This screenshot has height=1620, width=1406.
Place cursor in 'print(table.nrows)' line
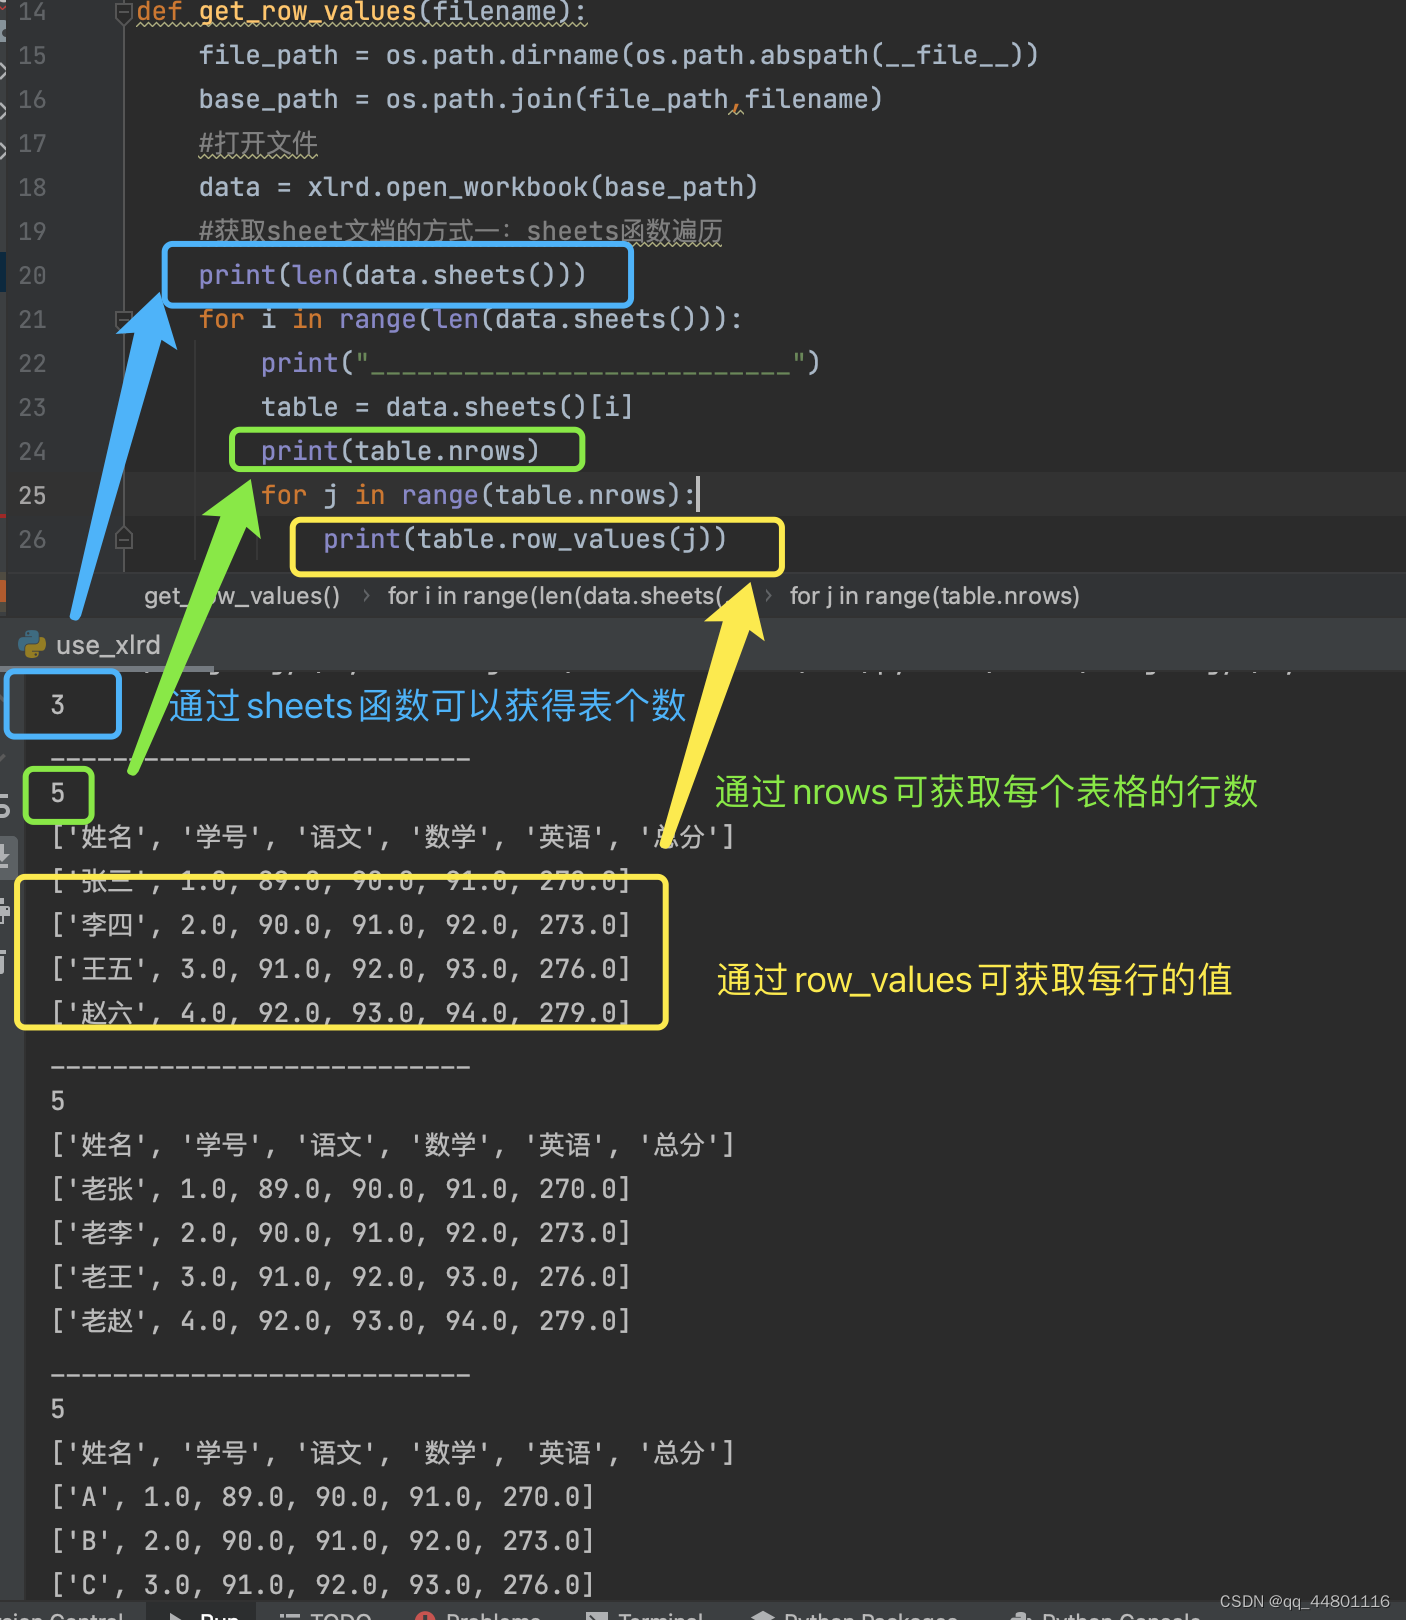click(400, 451)
